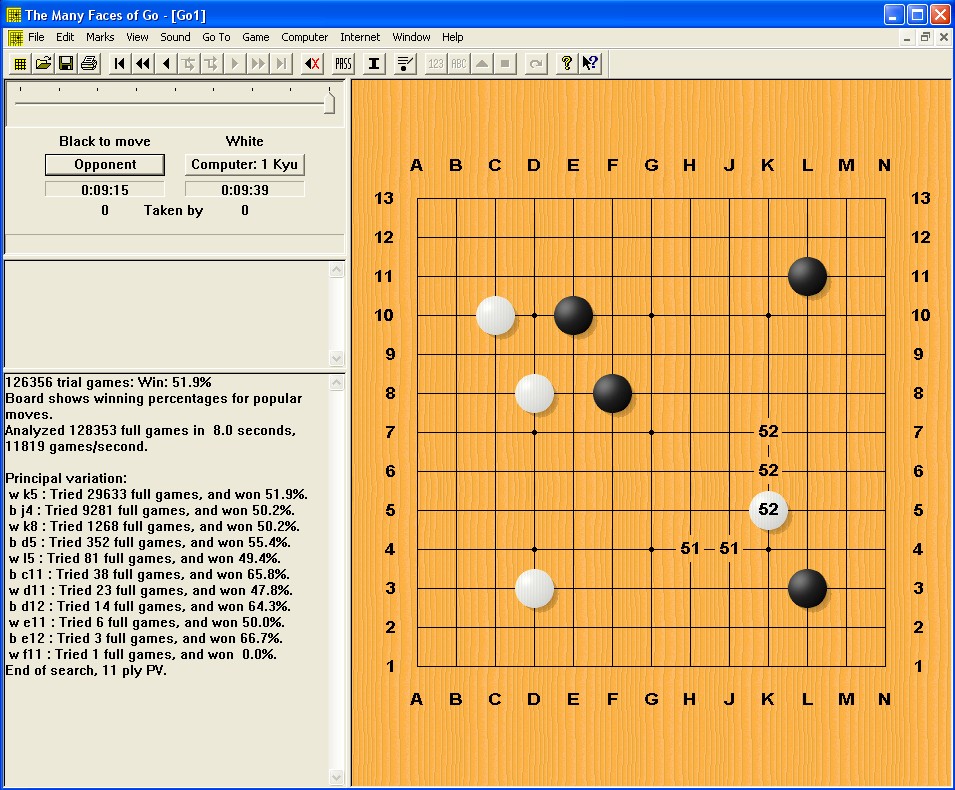Click the Opponent player button
Screen dimensions: 955x790
[105, 164]
